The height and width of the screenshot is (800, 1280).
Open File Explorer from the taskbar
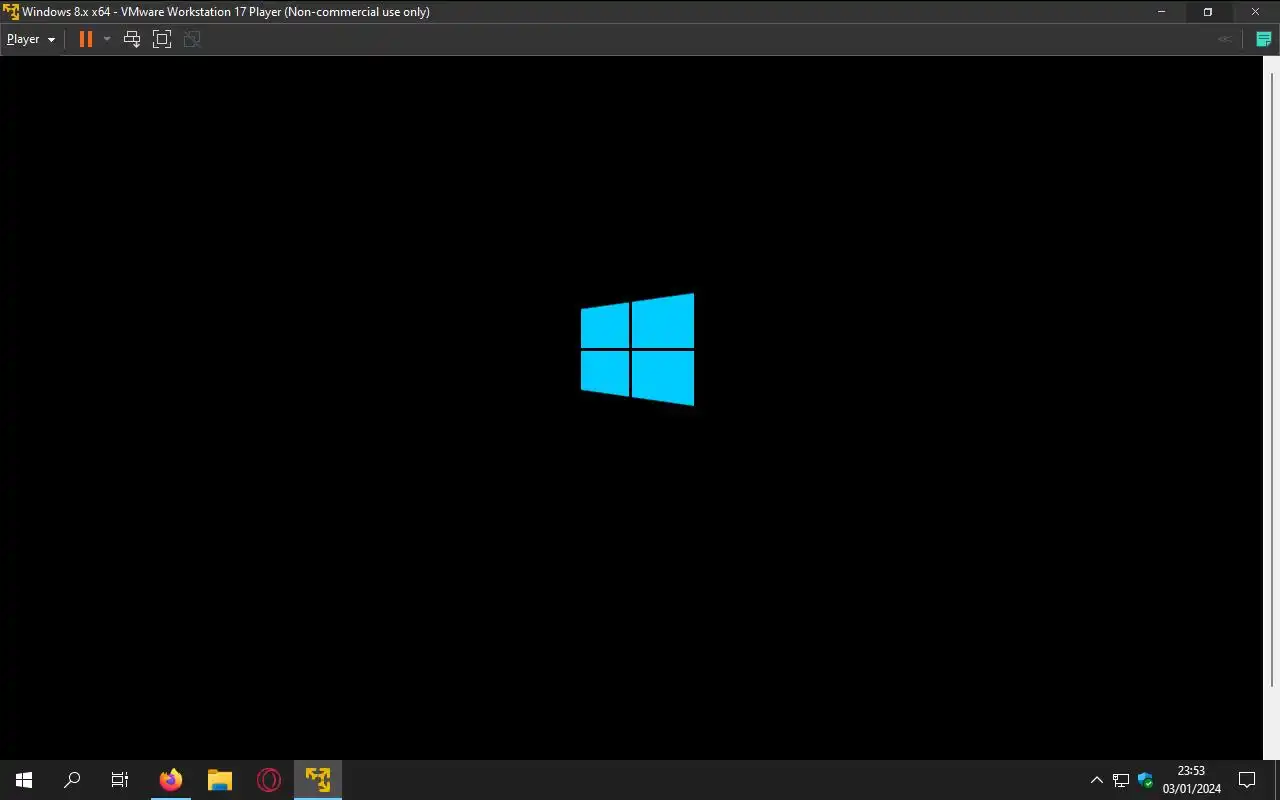(x=220, y=780)
